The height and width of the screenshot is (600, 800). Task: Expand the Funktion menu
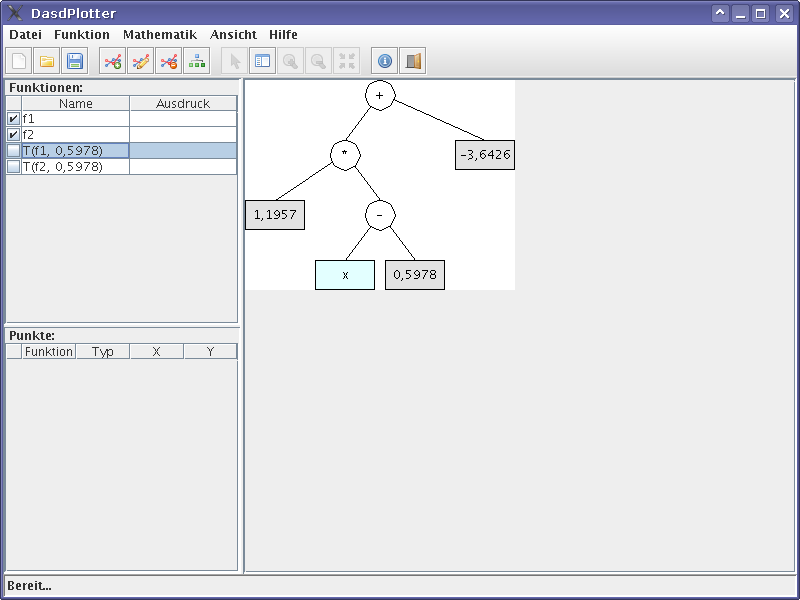(82, 34)
